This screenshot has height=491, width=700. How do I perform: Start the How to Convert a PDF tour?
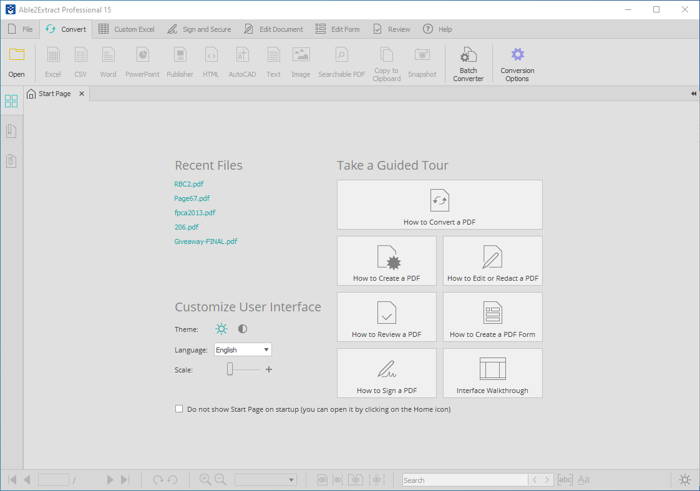click(439, 205)
